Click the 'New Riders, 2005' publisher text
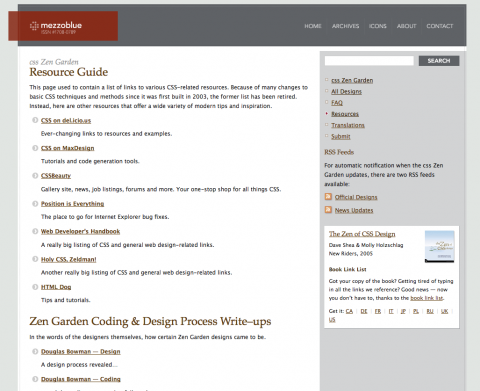The image size is (480, 391). pyautogui.click(x=351, y=254)
